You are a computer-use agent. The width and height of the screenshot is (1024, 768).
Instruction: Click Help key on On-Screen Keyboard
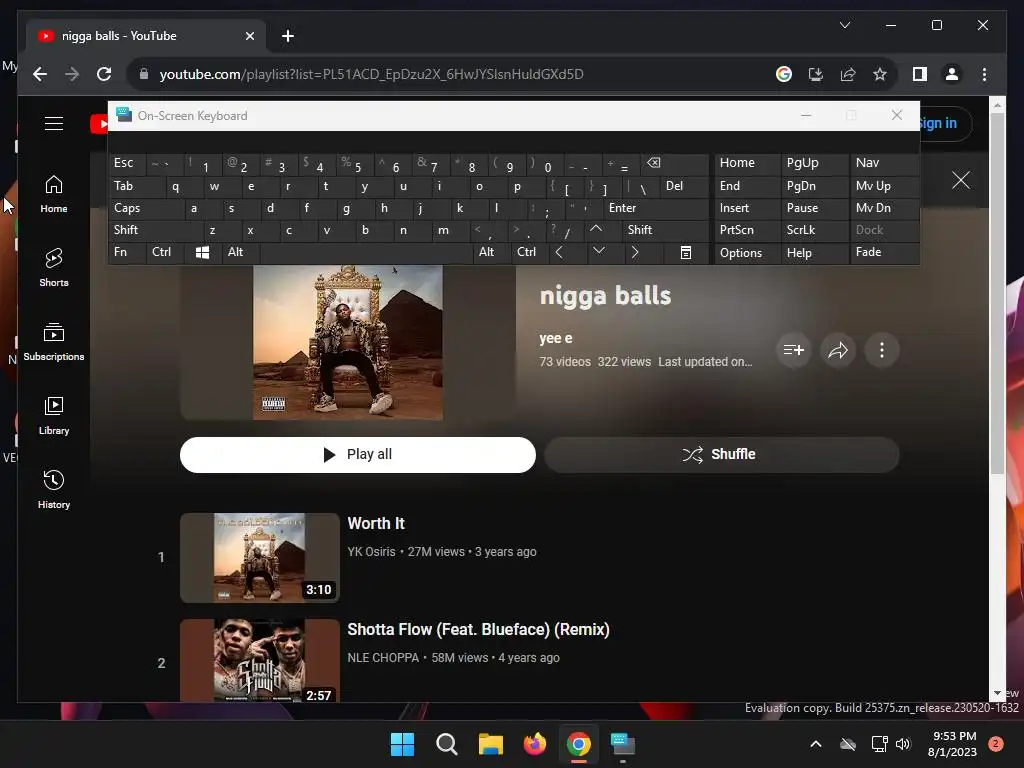pyautogui.click(x=814, y=252)
